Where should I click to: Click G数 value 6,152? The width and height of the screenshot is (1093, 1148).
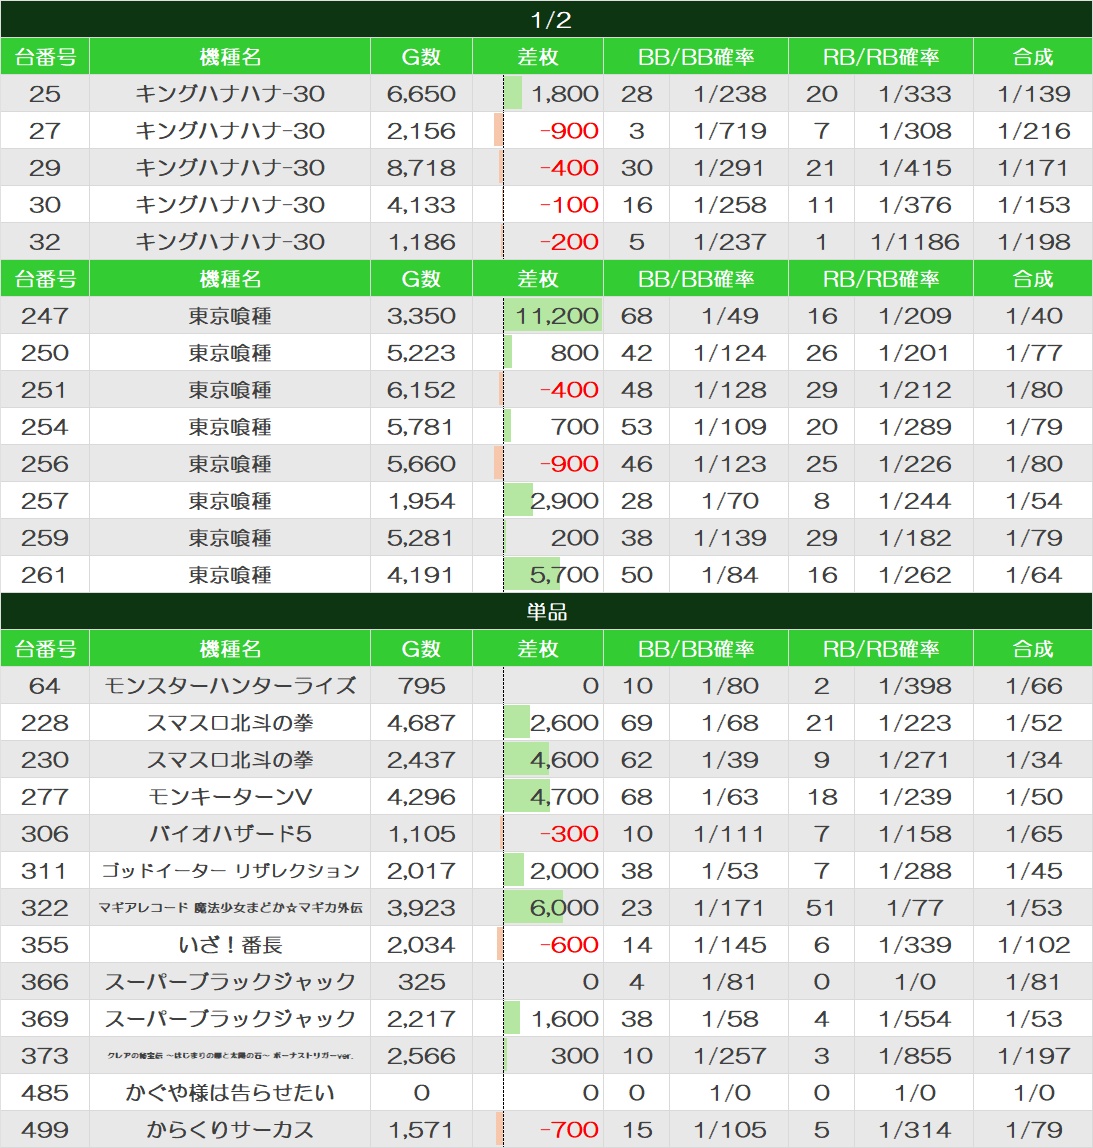coord(421,390)
